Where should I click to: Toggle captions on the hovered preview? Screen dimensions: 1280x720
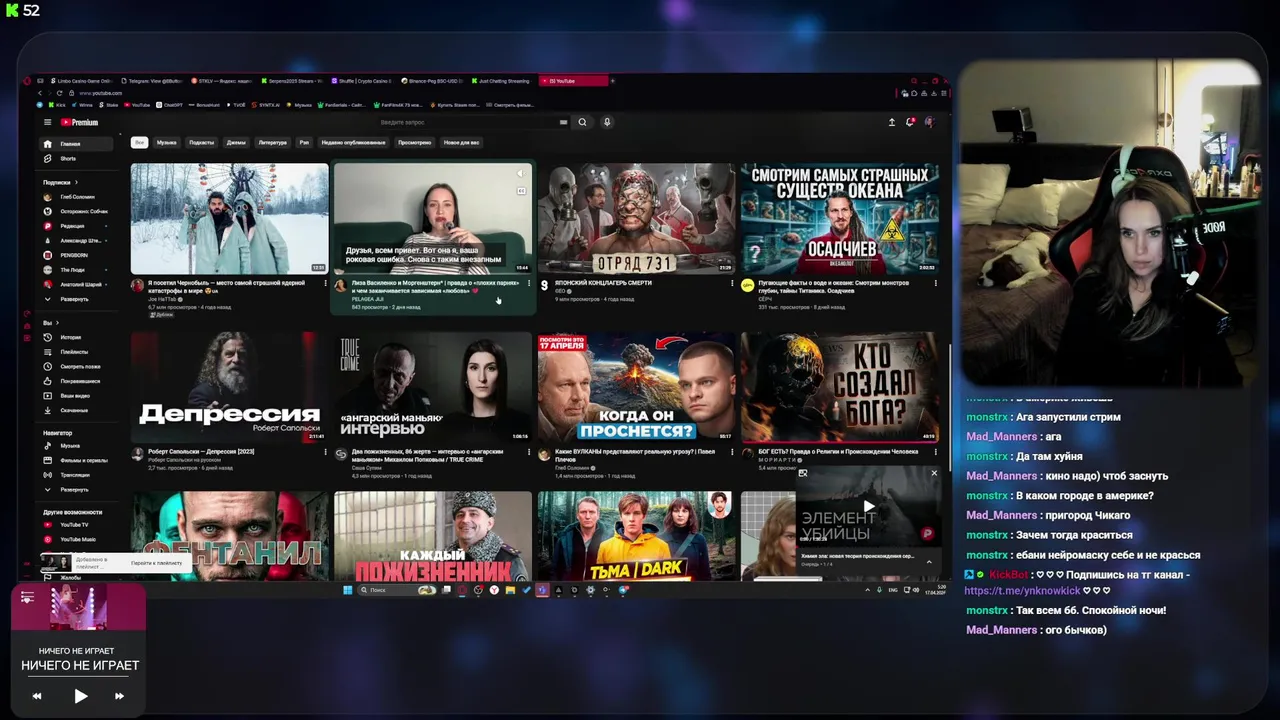point(521,190)
